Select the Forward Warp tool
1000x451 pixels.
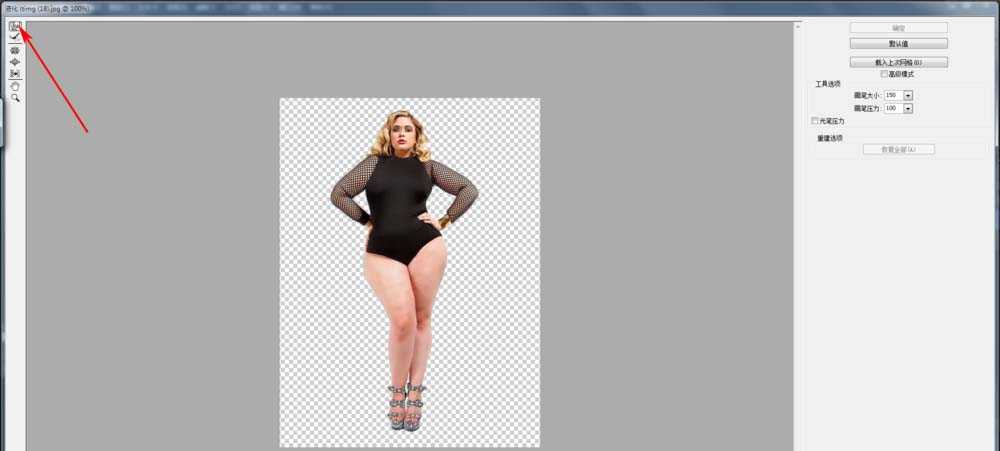15,26
